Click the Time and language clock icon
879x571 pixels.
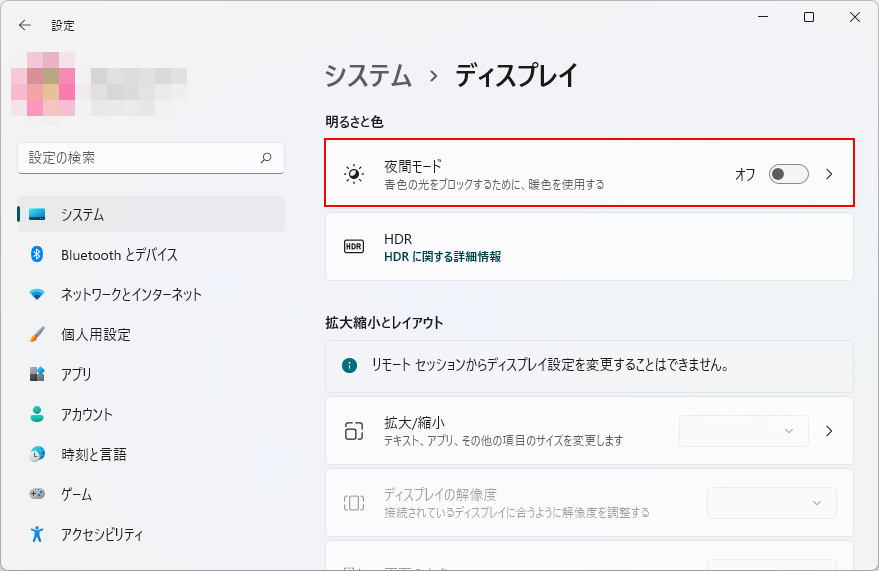click(x=38, y=454)
